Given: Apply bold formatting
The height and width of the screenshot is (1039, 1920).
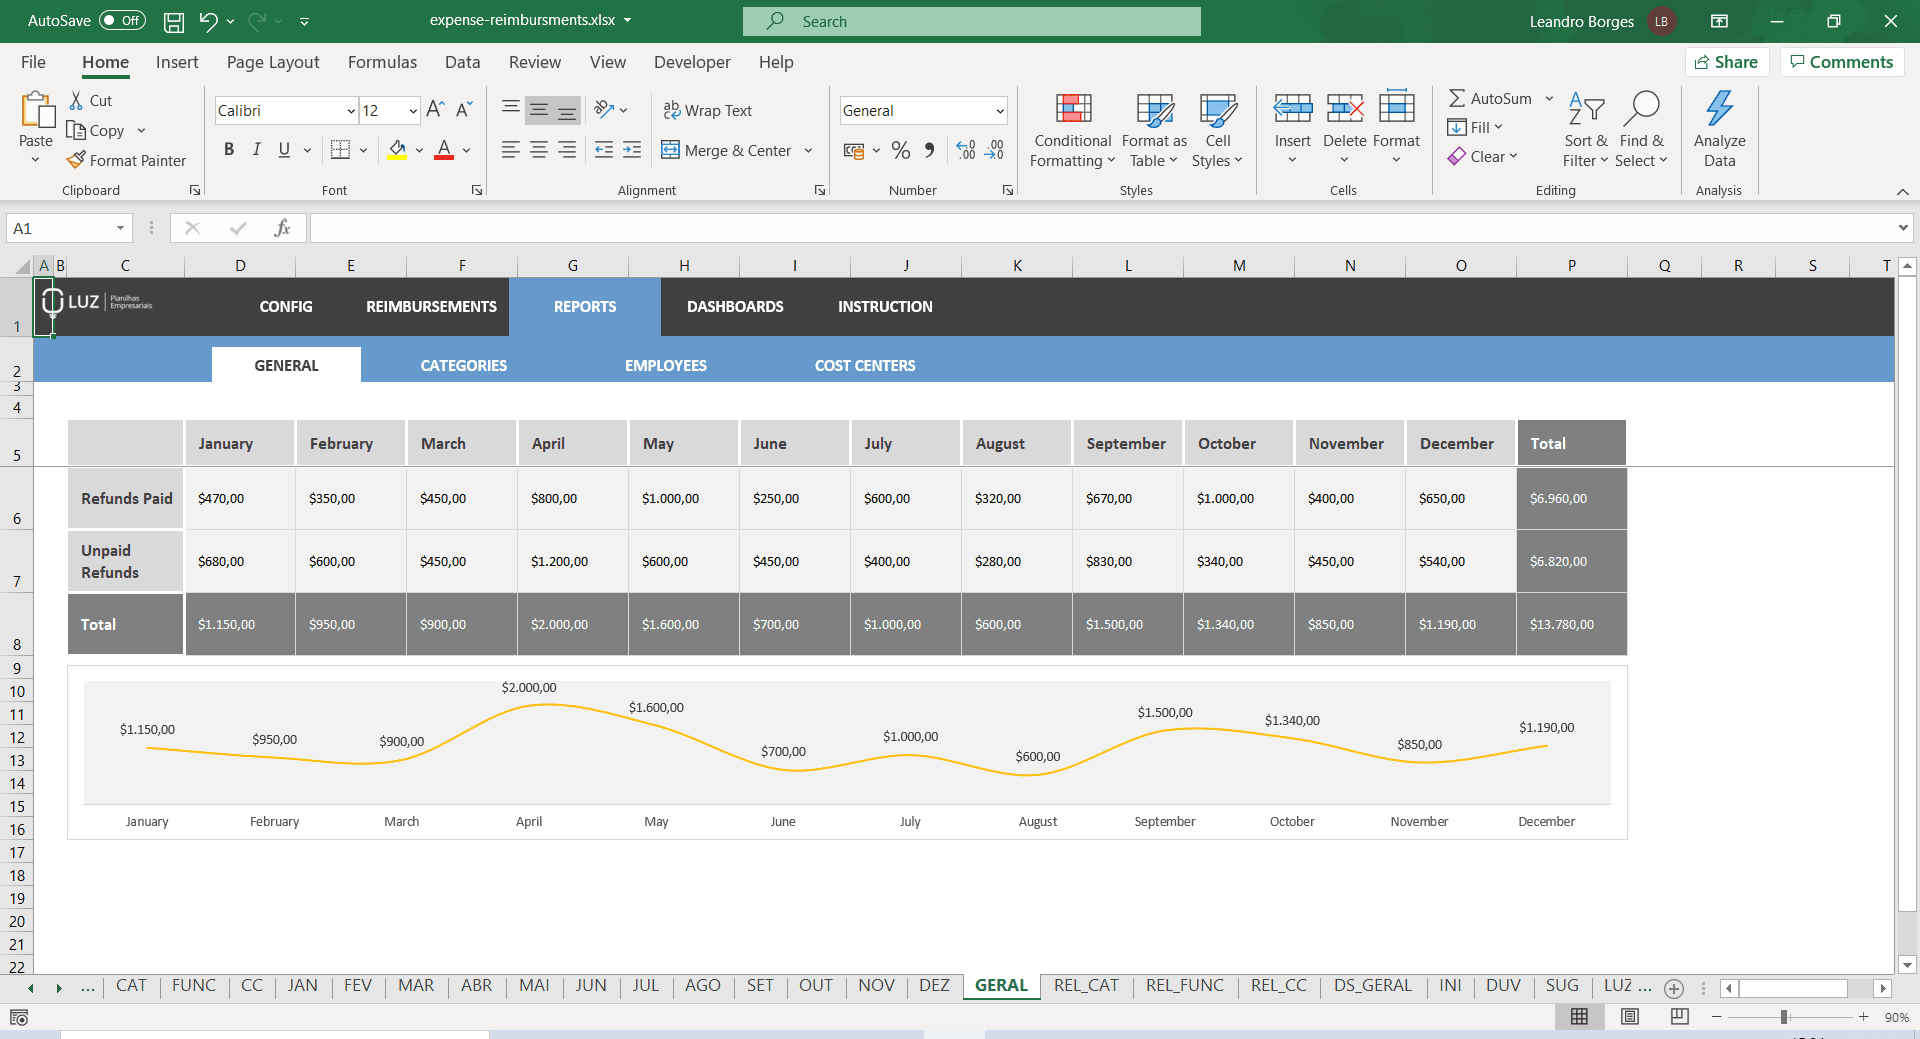Looking at the screenshot, I should click(229, 149).
